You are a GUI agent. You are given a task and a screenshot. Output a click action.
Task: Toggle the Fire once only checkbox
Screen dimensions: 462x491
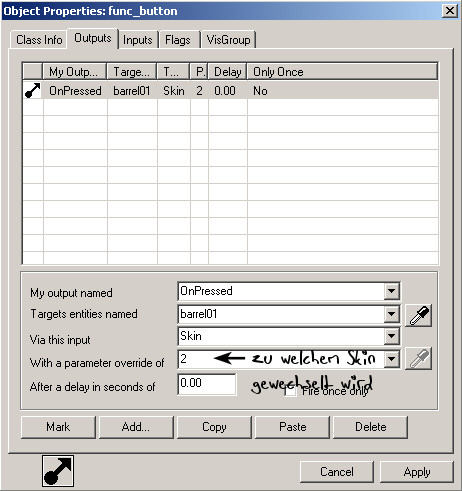click(x=290, y=391)
